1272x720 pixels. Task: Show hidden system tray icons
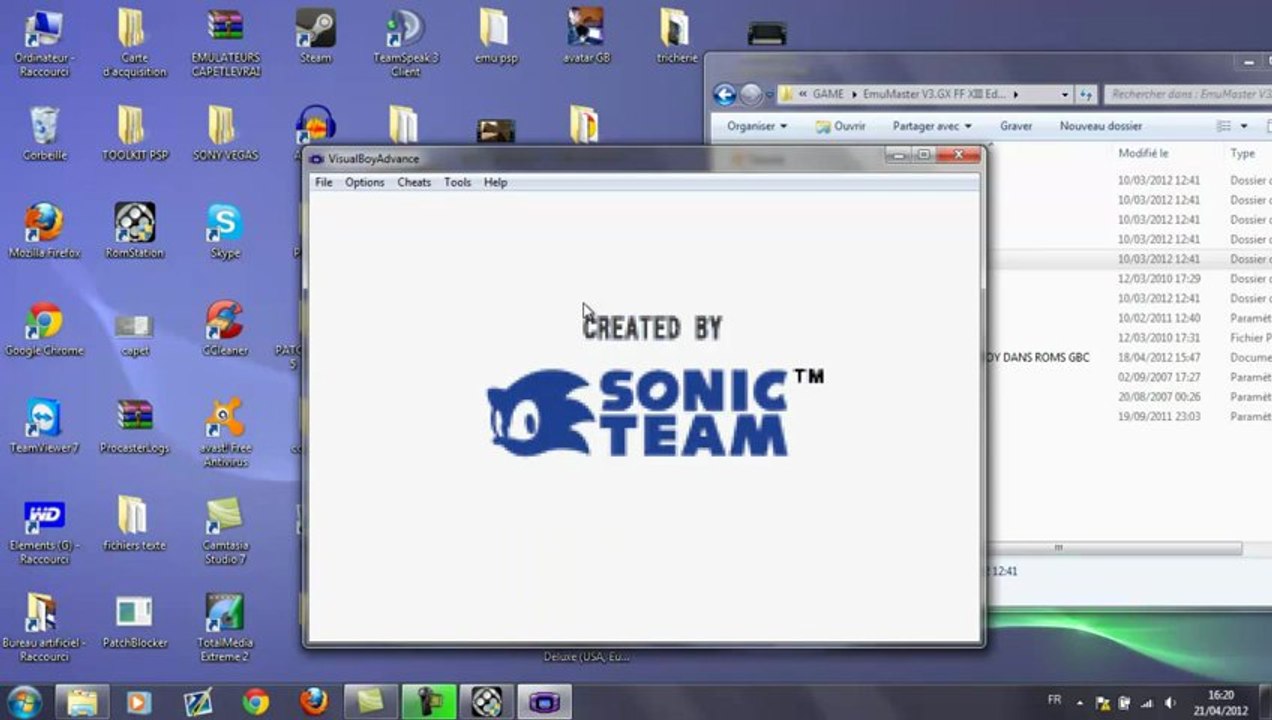pyautogui.click(x=1081, y=702)
